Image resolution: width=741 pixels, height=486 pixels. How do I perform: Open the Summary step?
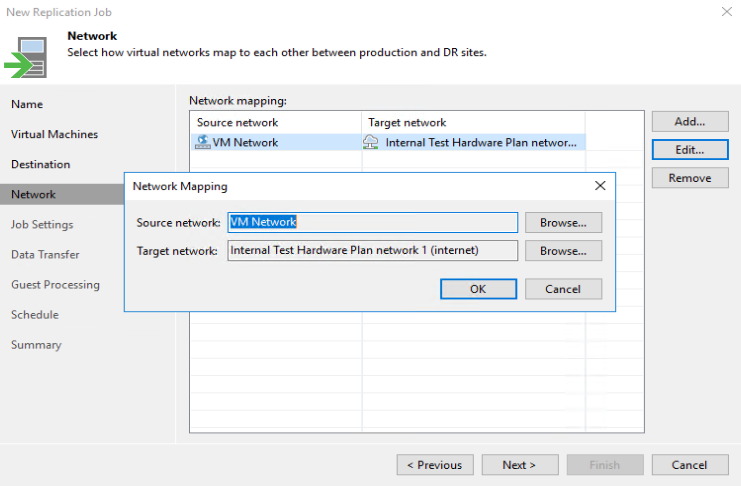36,345
